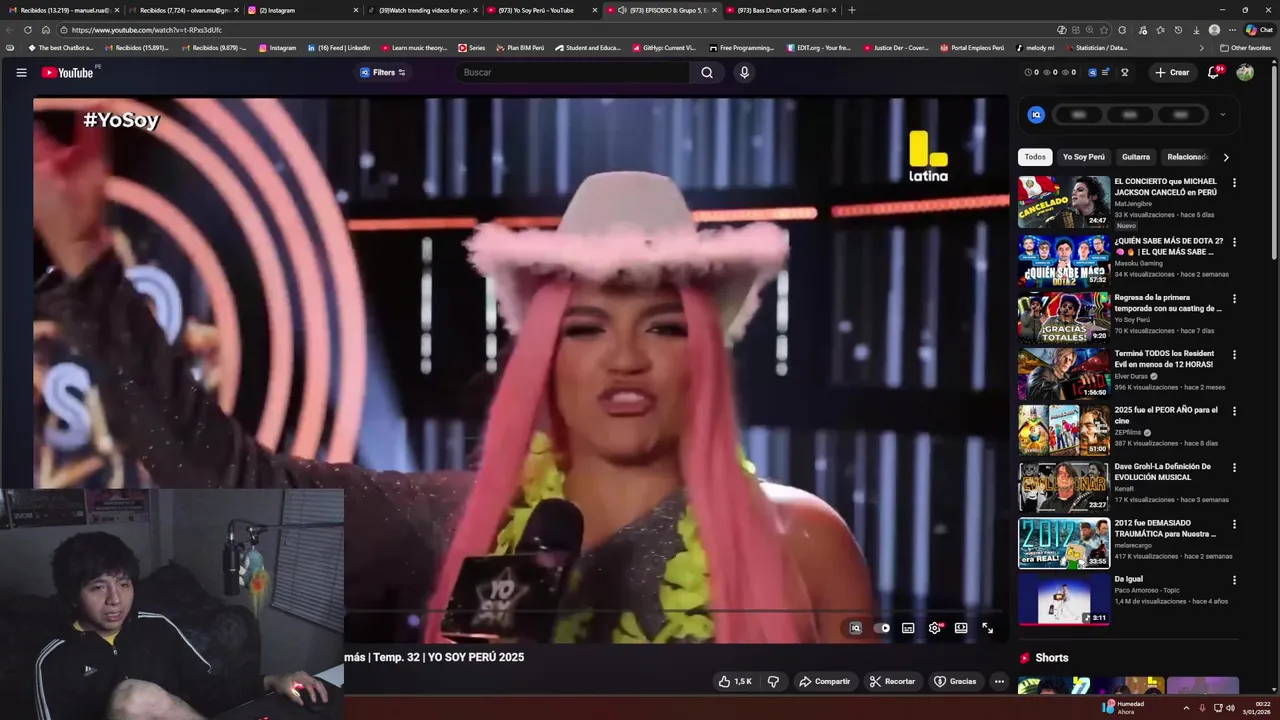Select the Yo Soy Perú filter chip
The height and width of the screenshot is (720, 1280).
point(1083,157)
